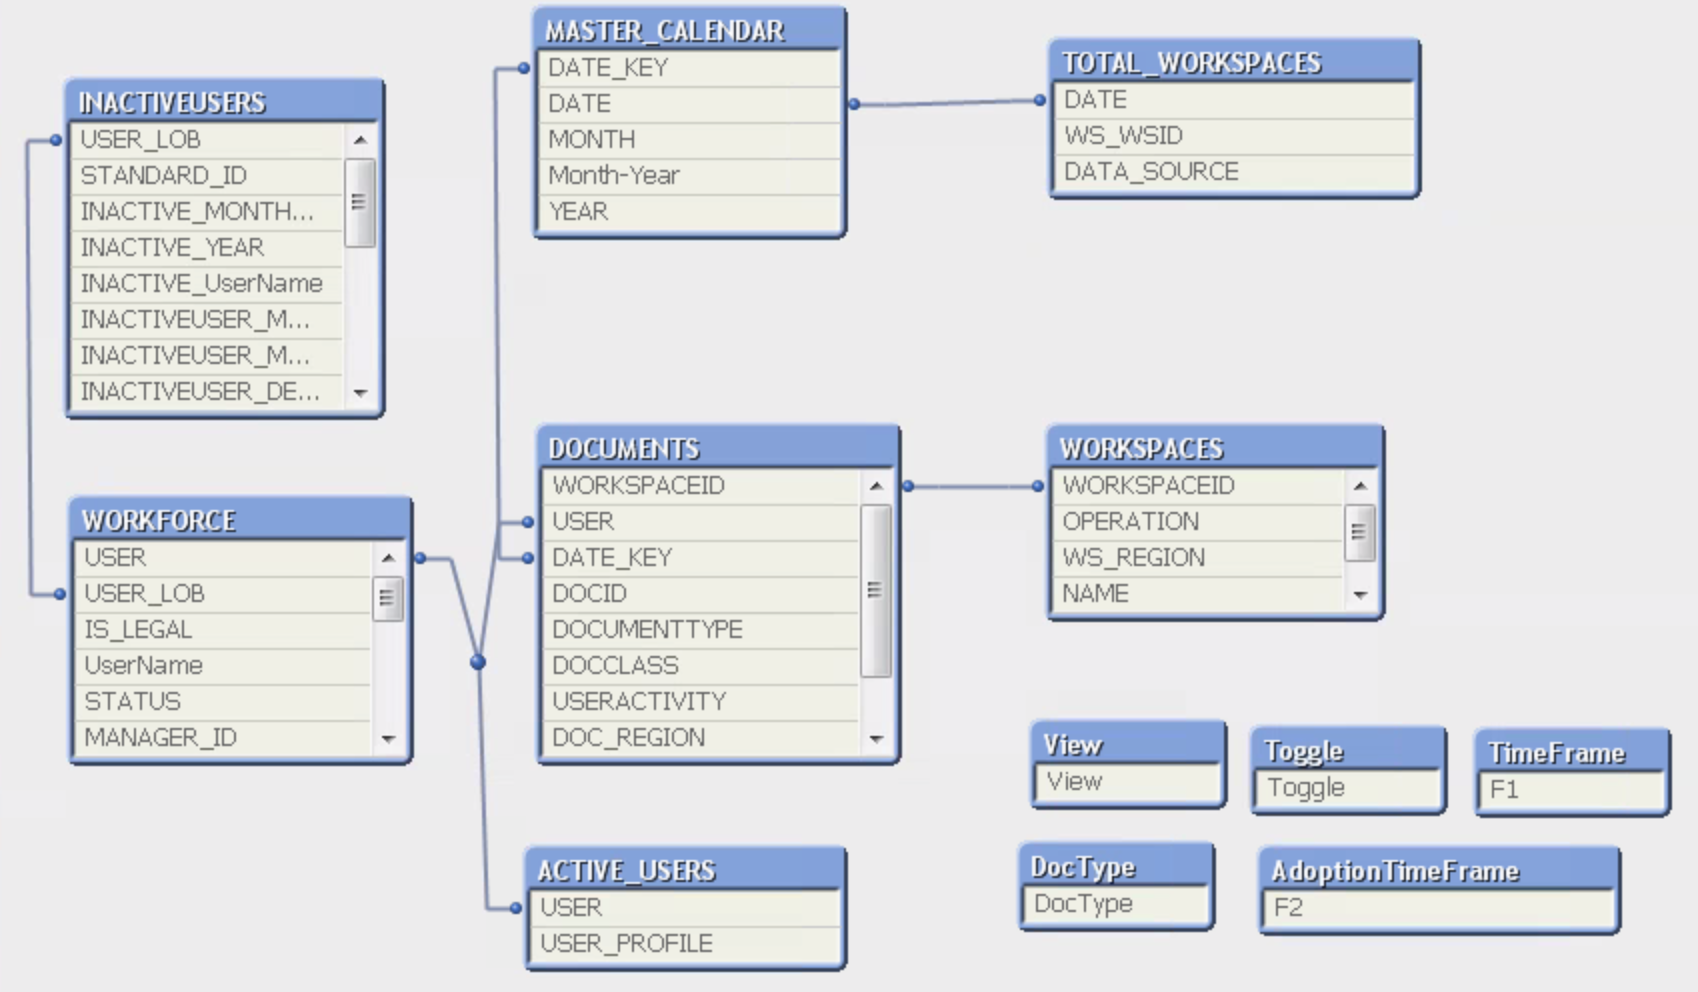Image resolution: width=1698 pixels, height=992 pixels.
Task: Select USER field in ACTIVE_USERS
Action: tap(686, 908)
